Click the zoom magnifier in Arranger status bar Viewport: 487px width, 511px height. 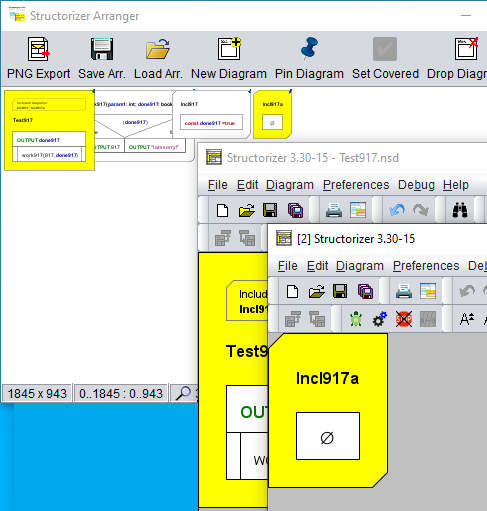click(x=183, y=393)
